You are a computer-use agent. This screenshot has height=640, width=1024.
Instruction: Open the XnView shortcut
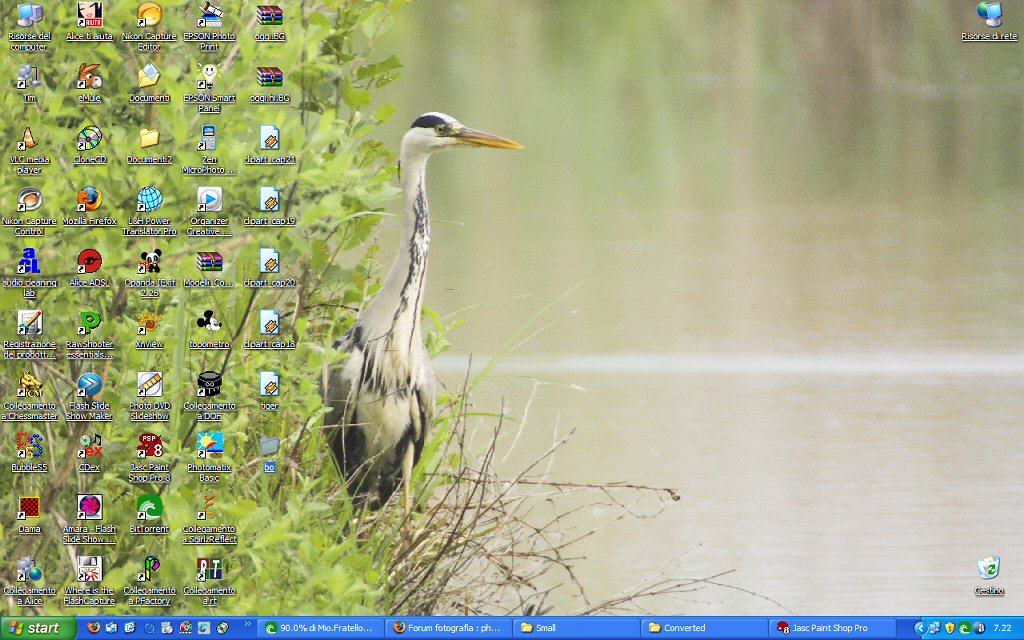click(x=149, y=323)
